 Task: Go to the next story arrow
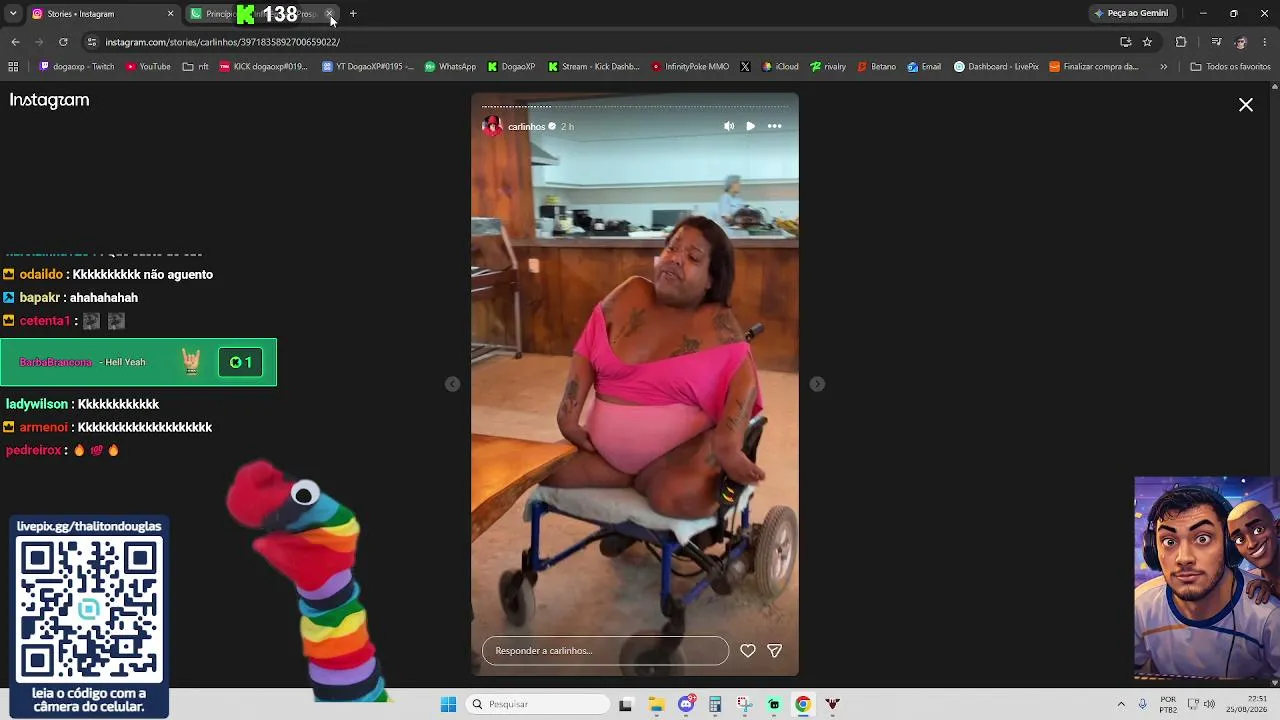pos(817,384)
